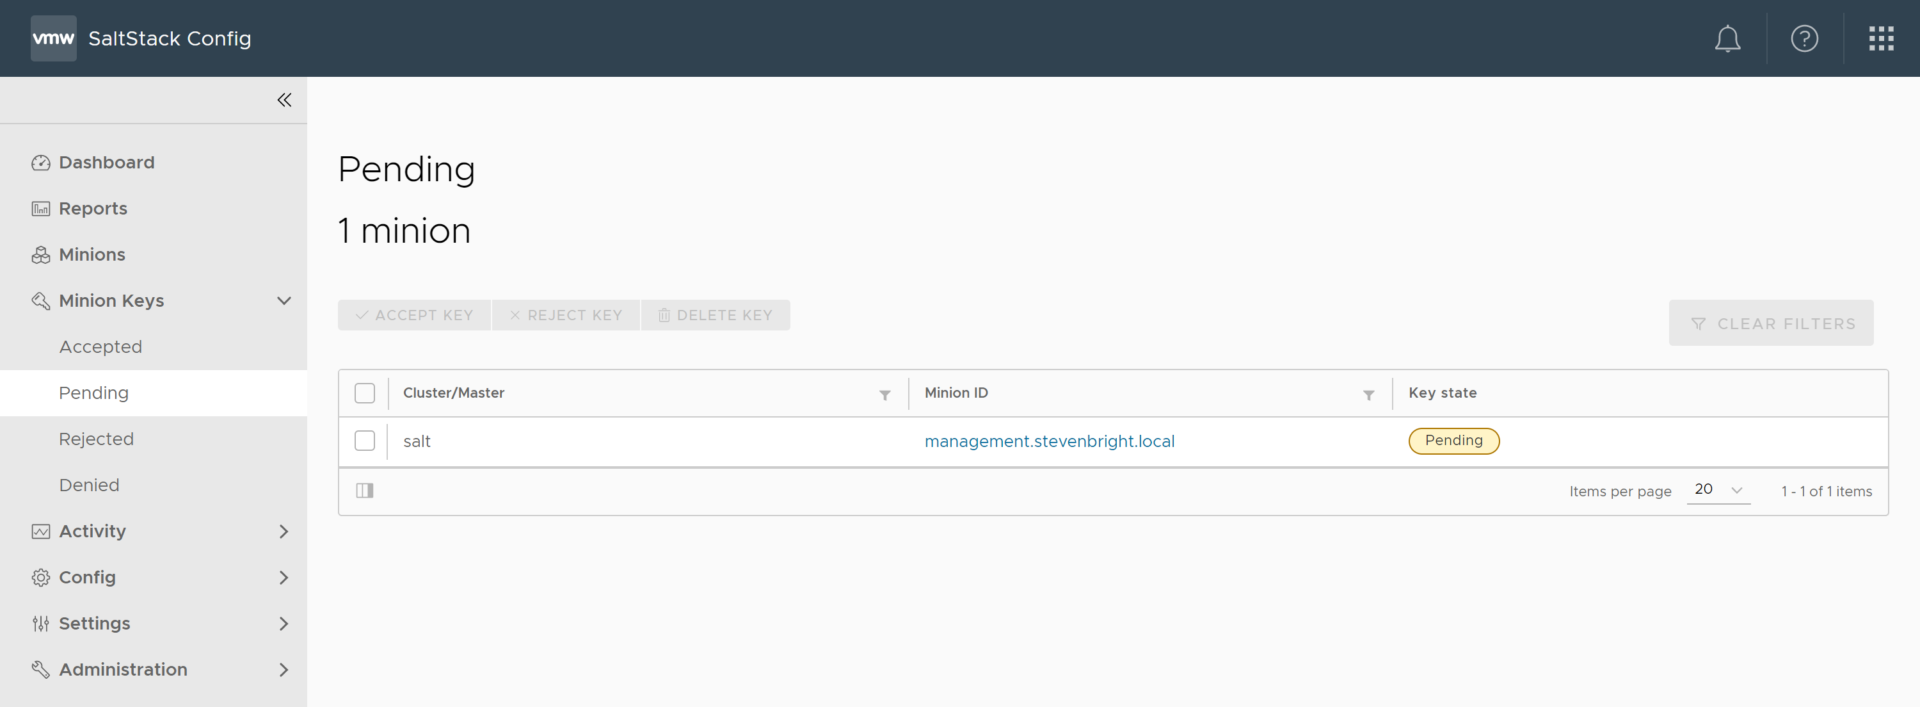Open Accepted under Minion Keys
The height and width of the screenshot is (707, 1920).
point(101,347)
